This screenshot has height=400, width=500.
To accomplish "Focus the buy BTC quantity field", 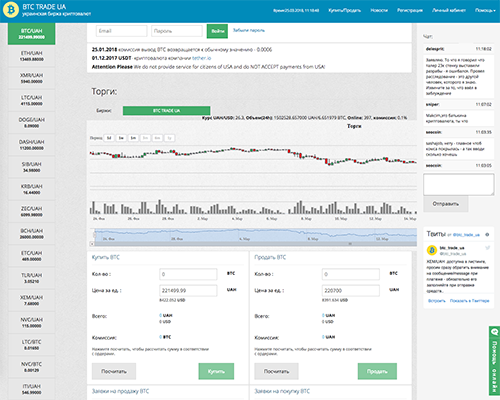I will pos(188,274).
